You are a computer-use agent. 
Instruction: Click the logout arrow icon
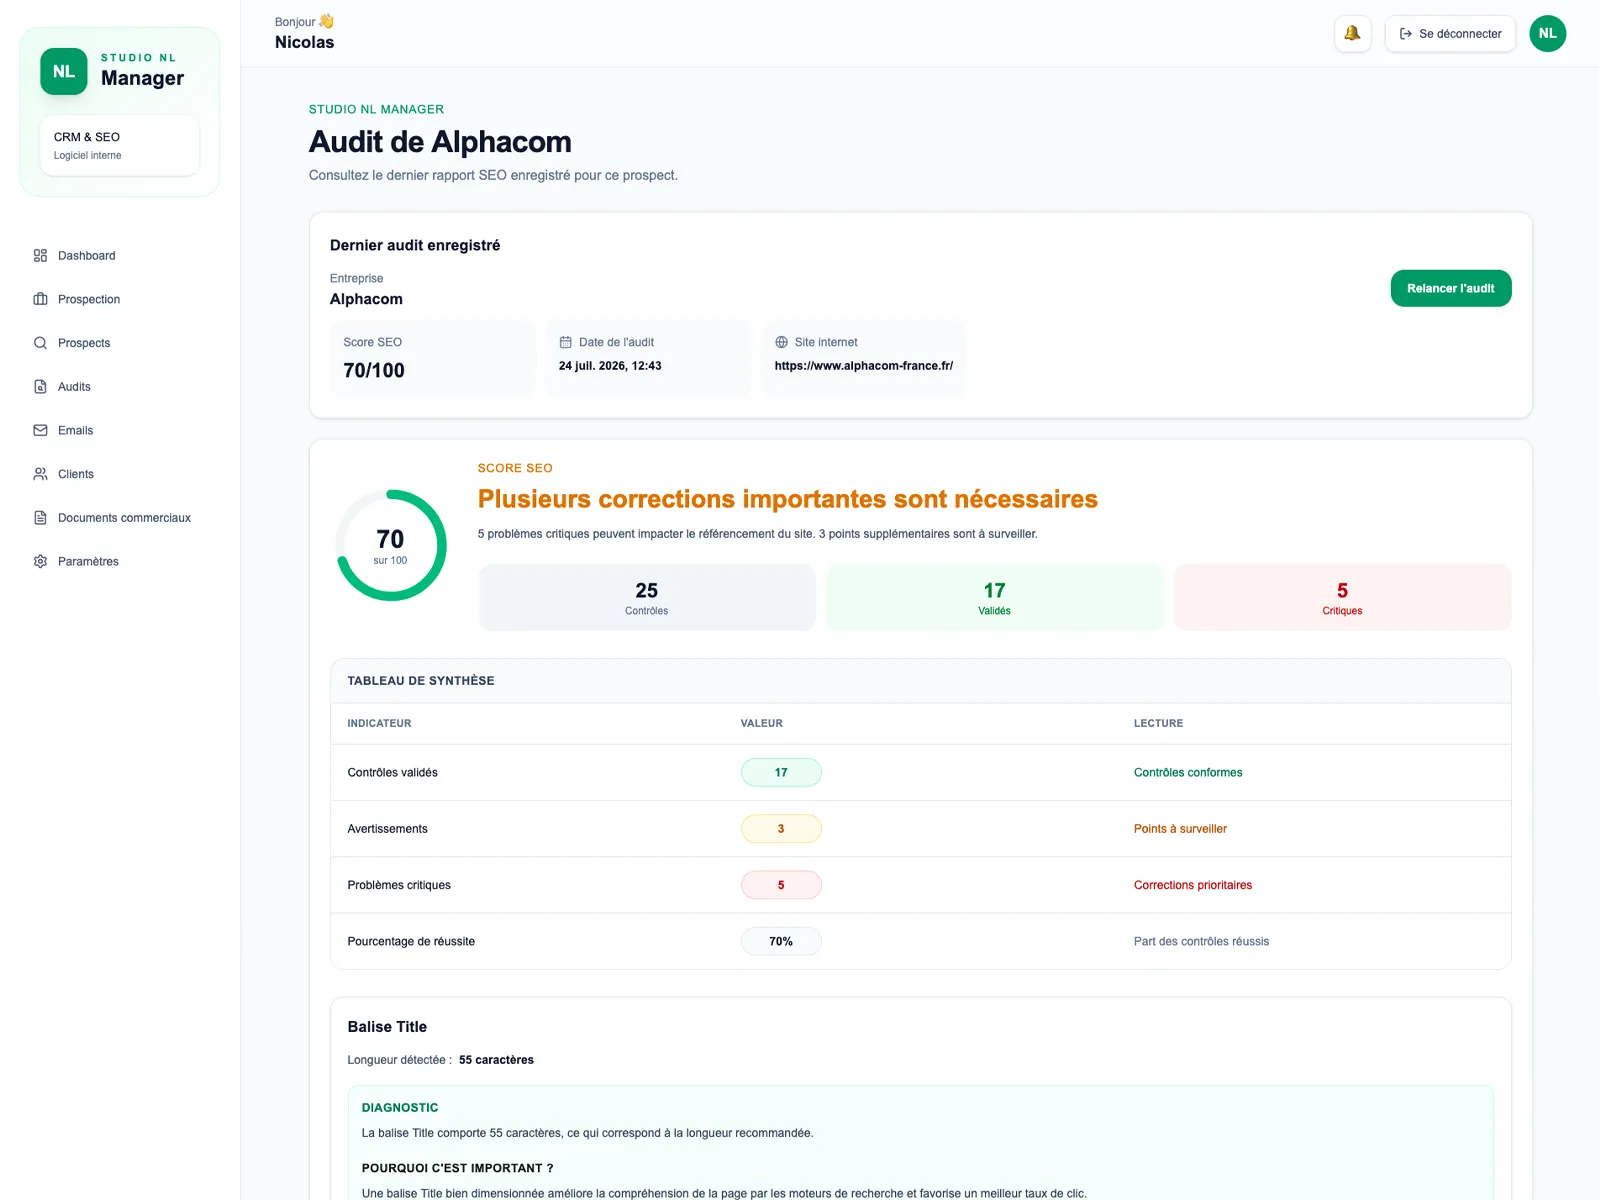pos(1406,34)
